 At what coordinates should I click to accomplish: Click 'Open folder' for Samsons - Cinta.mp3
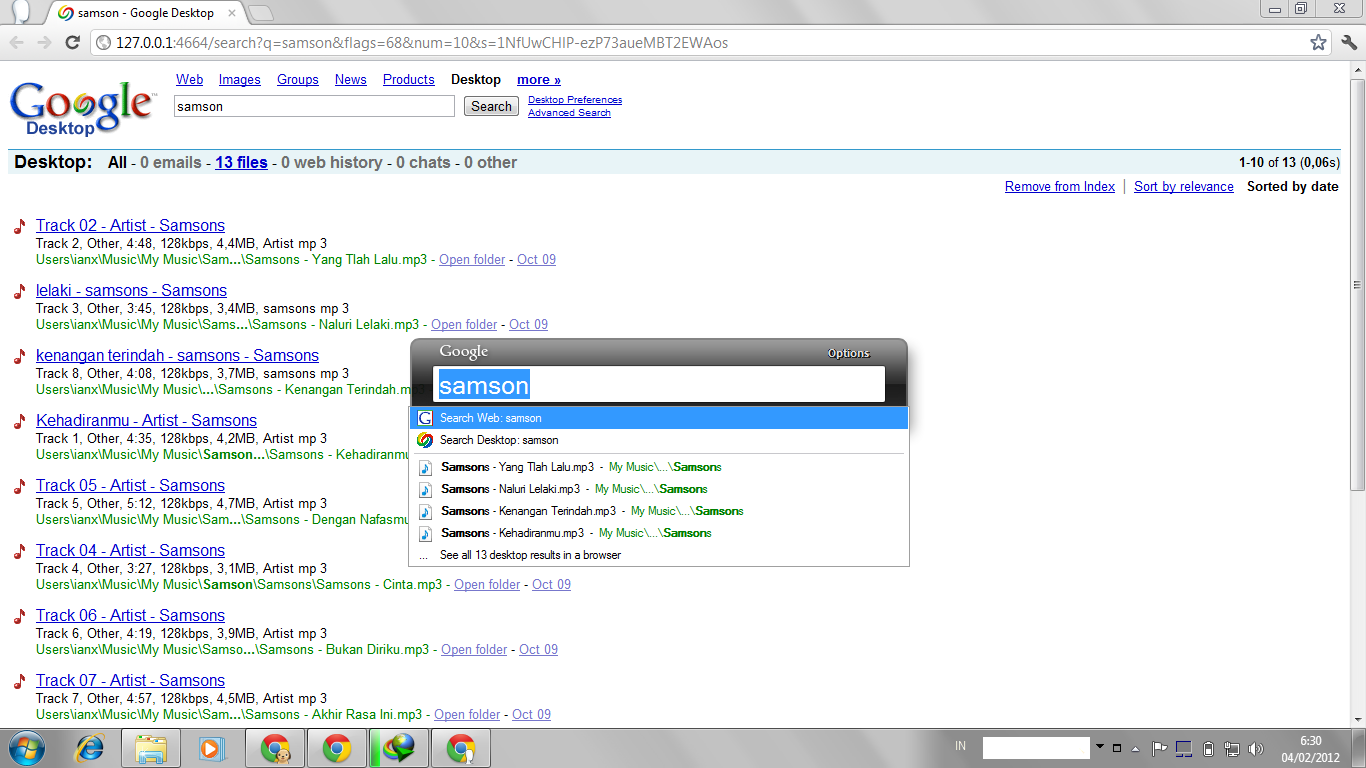pyautogui.click(x=487, y=585)
